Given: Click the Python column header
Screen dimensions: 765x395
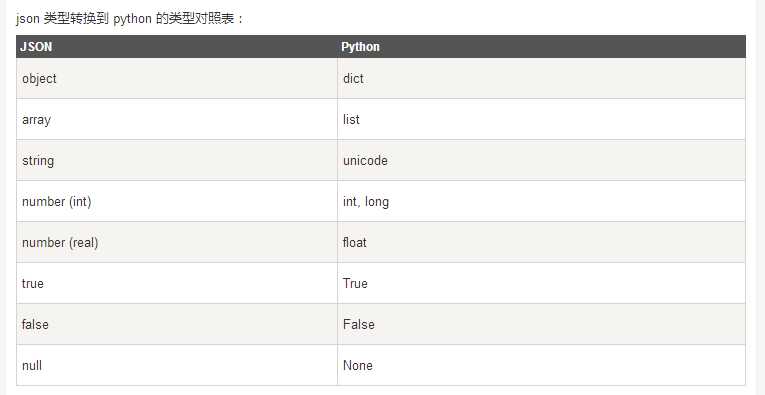Looking at the screenshot, I should tap(541, 47).
